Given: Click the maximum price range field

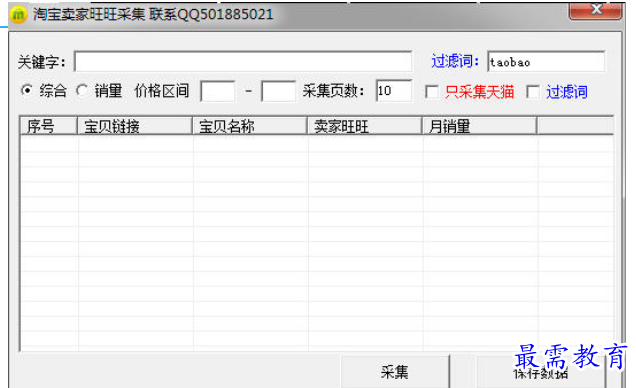Looking at the screenshot, I should click(x=278, y=91).
